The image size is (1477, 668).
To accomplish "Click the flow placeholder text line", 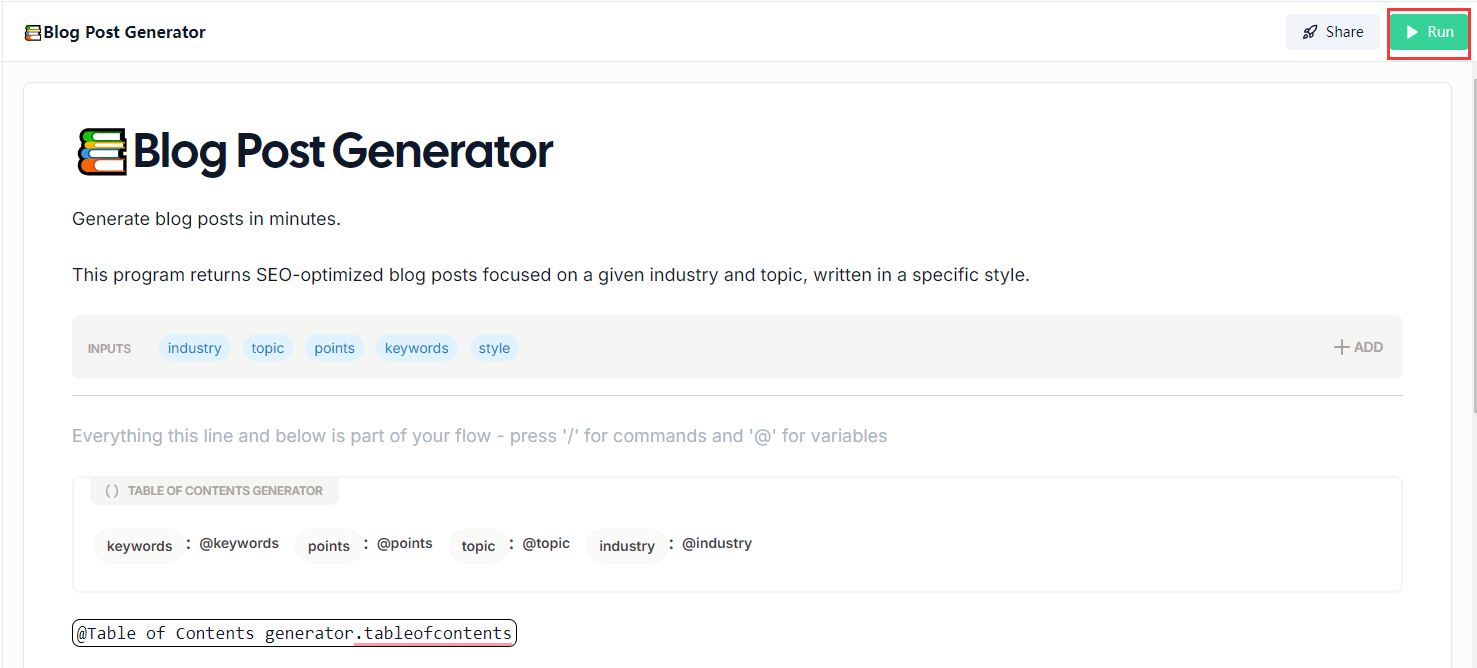I will (480, 436).
